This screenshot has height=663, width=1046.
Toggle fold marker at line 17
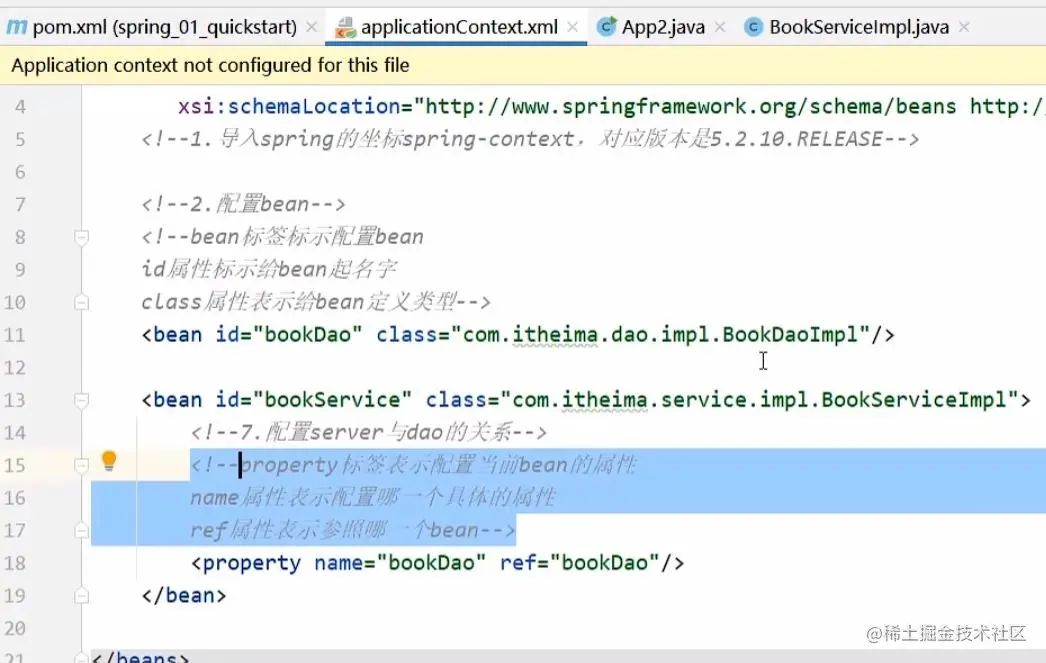click(x=81, y=530)
